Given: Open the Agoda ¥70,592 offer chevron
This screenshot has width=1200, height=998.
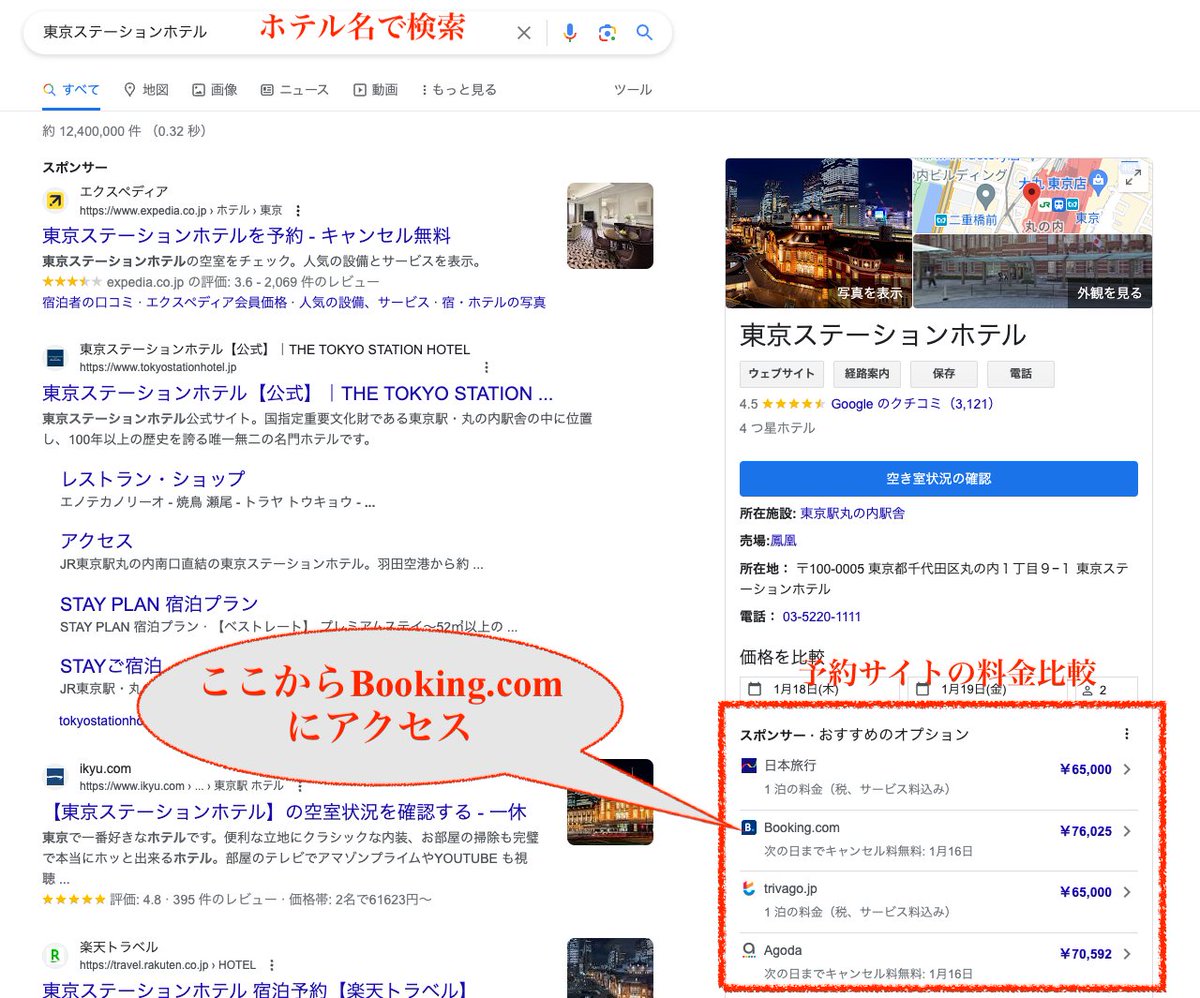Looking at the screenshot, I should pyautogui.click(x=1127, y=954).
